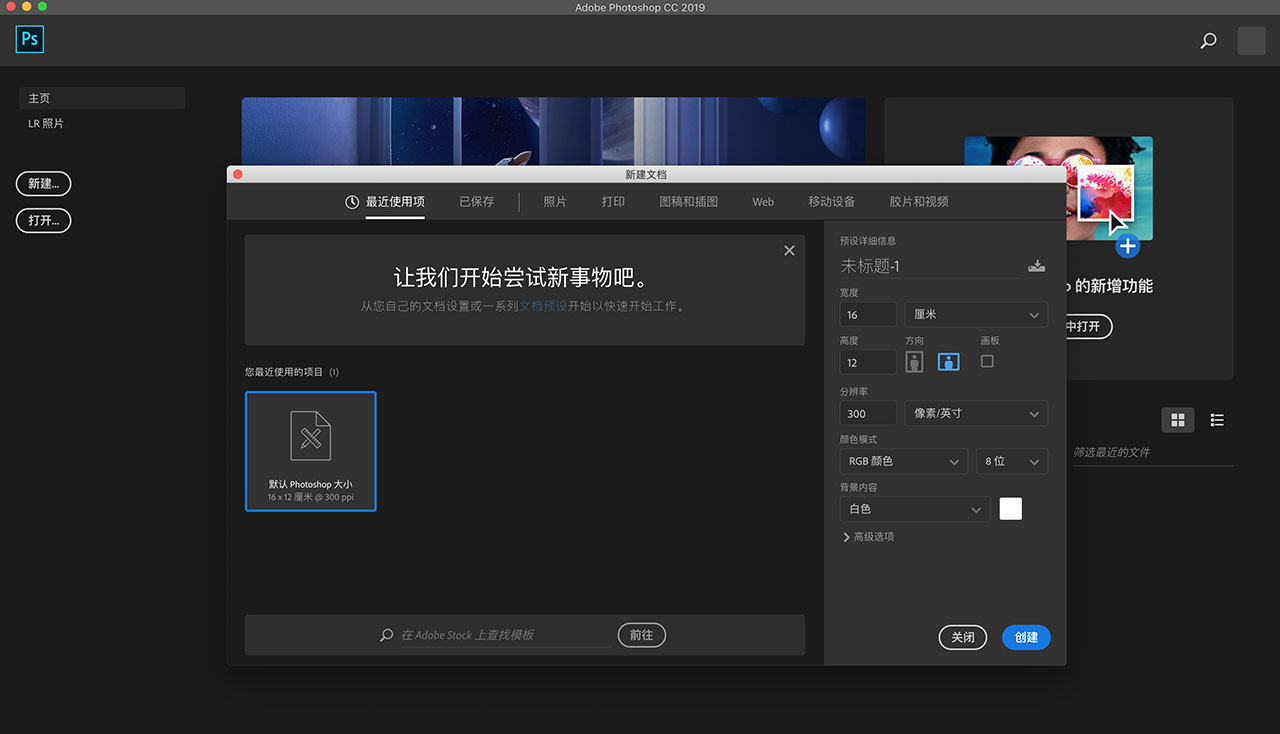This screenshot has width=1280, height=734.
Task: Switch to the Web tab
Action: pyautogui.click(x=763, y=202)
